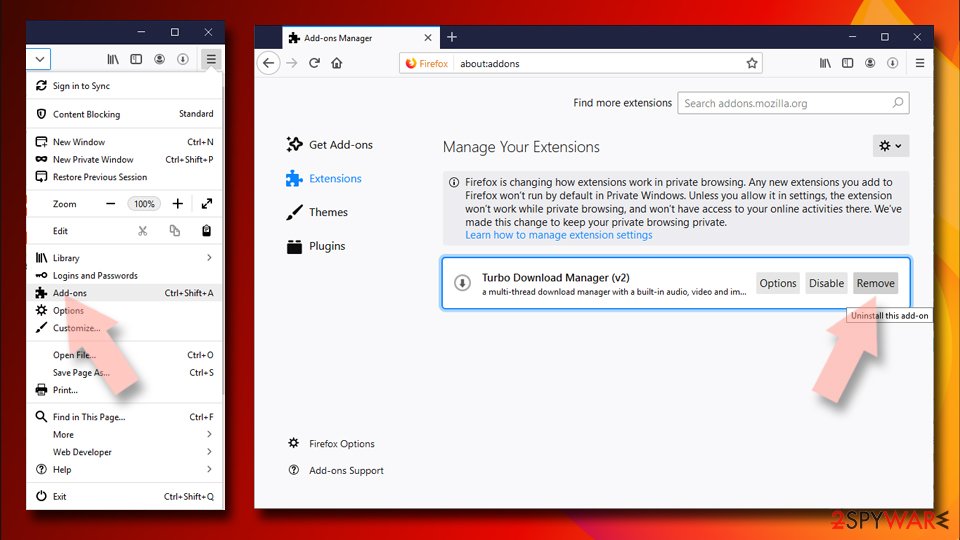Viewport: 960px width, 540px height.
Task: Choose Open File... menu item
Action: 125,355
